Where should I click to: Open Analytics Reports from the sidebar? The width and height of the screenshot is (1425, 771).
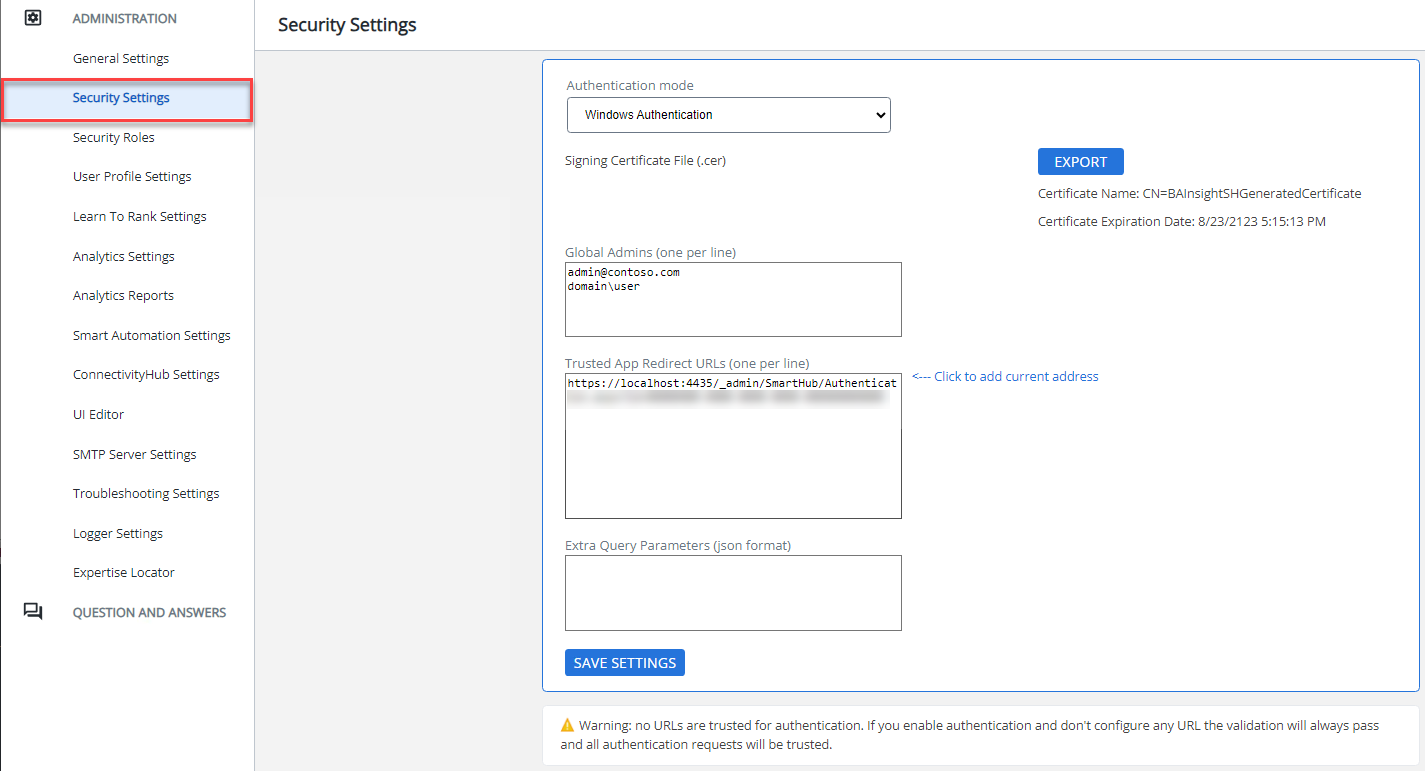tap(123, 295)
